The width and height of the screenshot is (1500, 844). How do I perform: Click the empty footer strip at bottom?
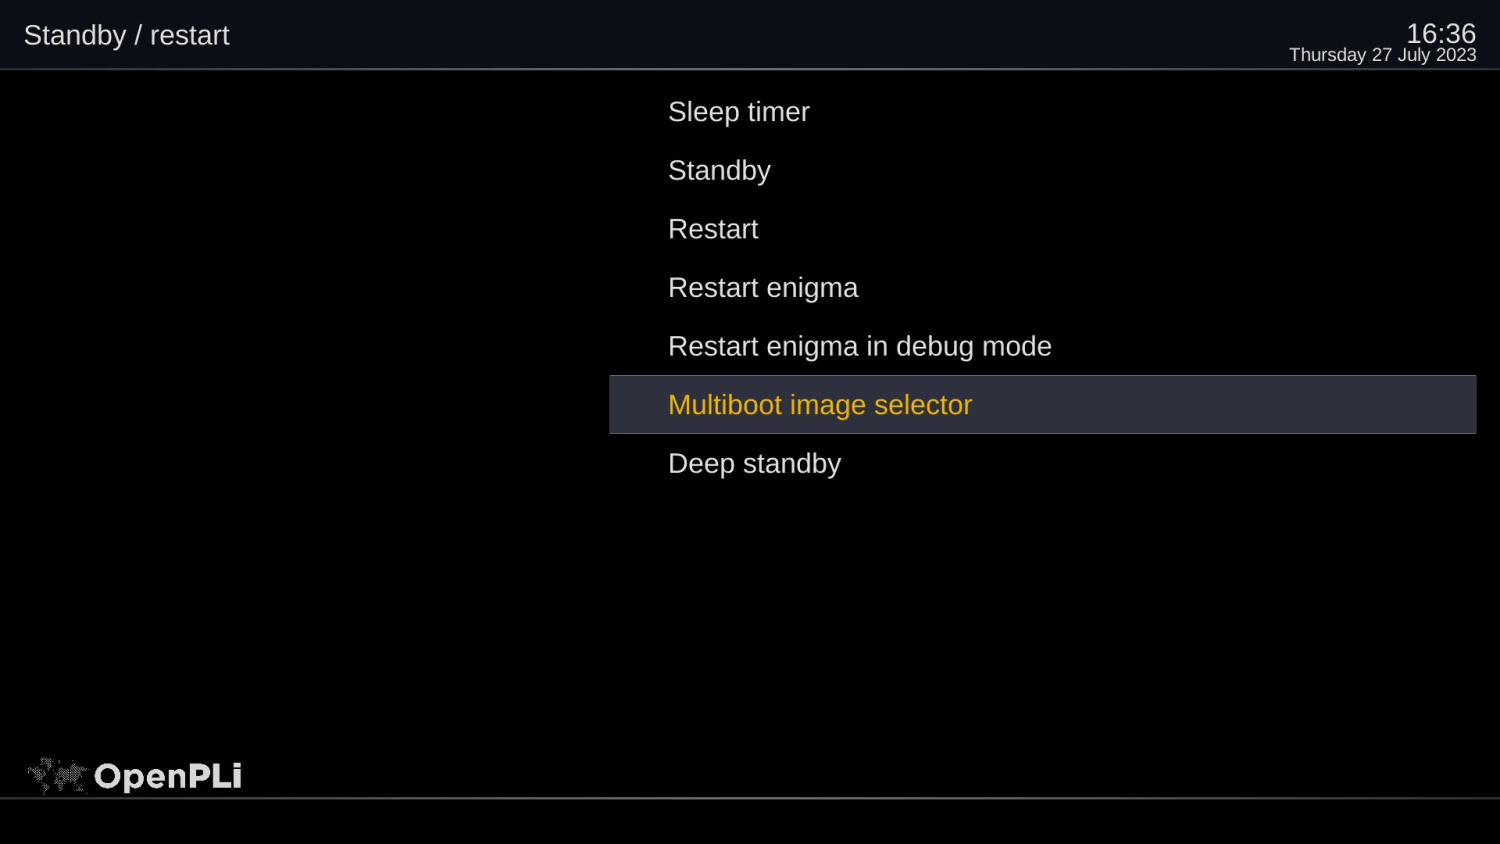point(750,822)
